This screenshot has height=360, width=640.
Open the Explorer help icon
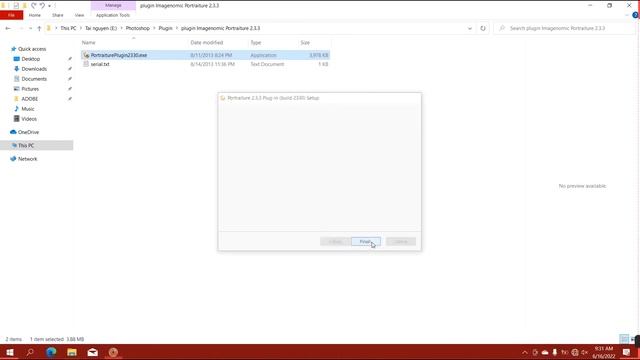[x=635, y=15]
